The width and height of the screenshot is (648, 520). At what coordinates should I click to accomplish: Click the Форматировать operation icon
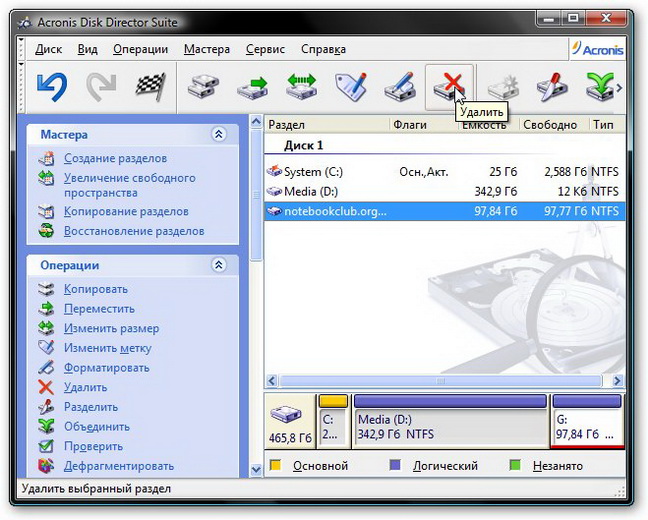click(46, 367)
